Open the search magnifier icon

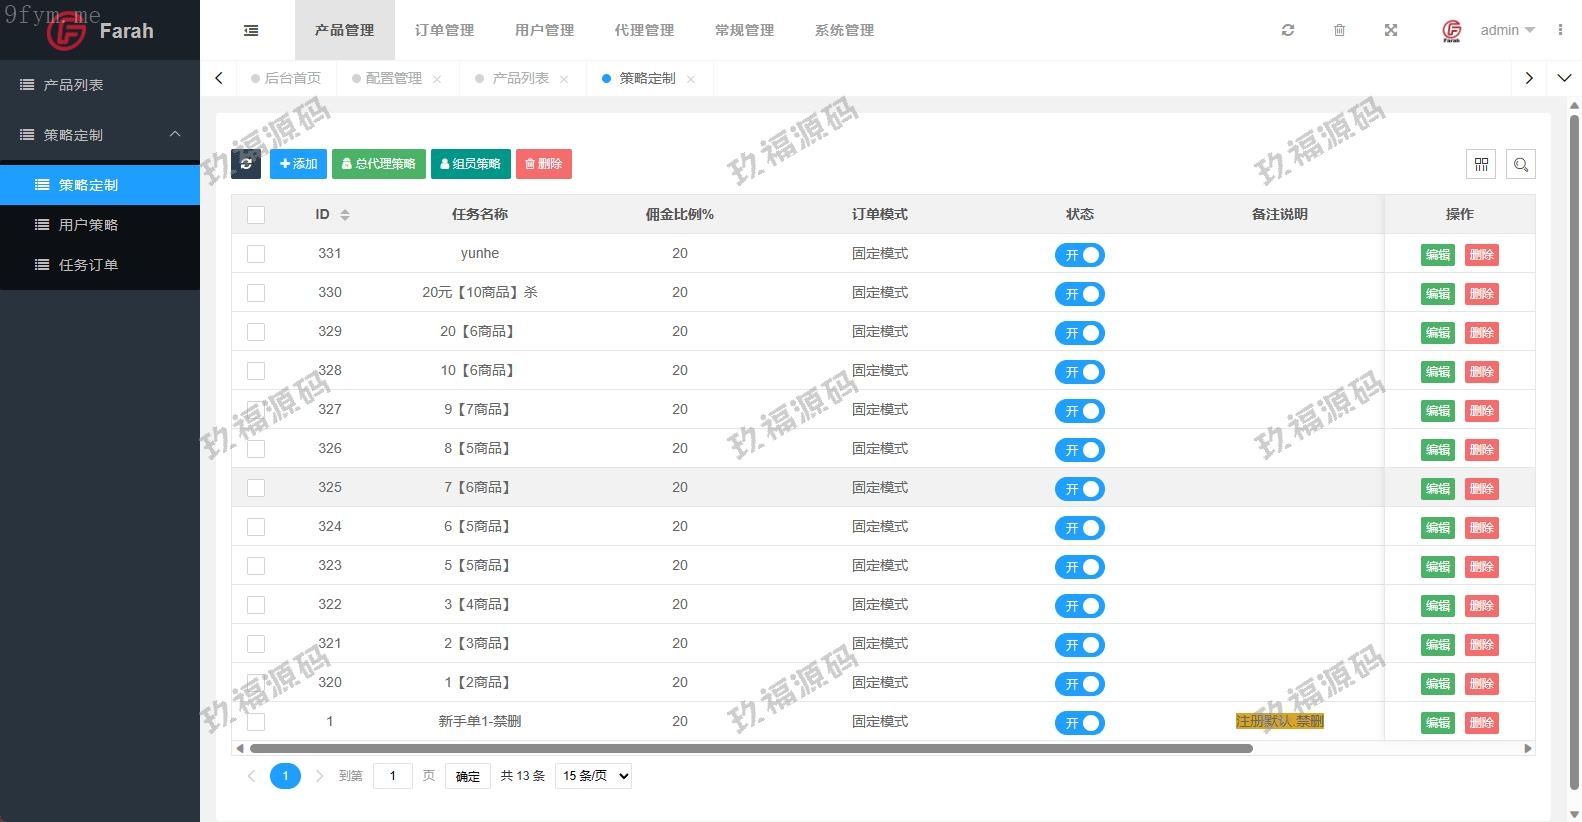coord(1520,164)
